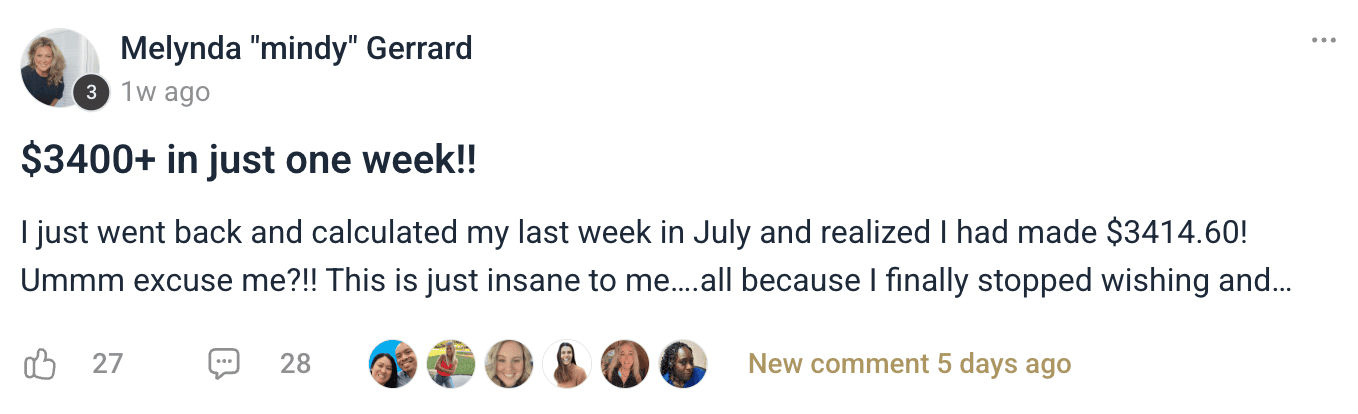This screenshot has width=1358, height=414.
Task: Open comments via speech bubble icon
Action: 223,364
